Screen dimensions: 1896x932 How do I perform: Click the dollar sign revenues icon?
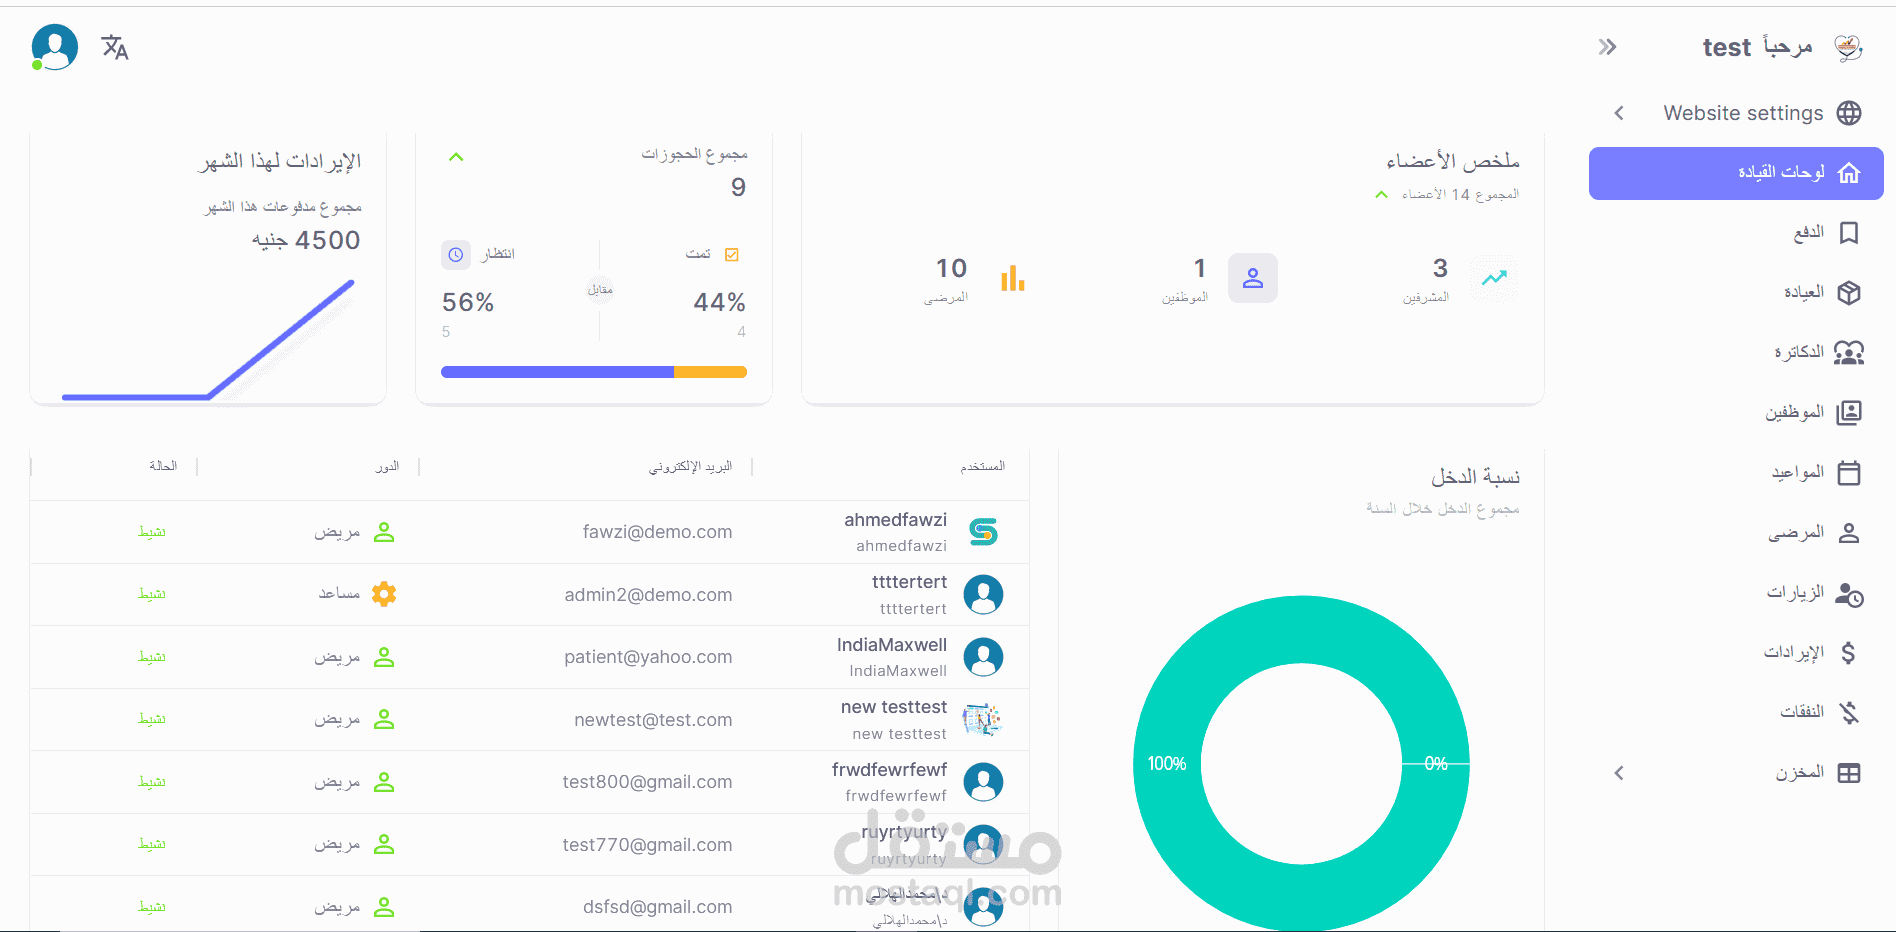click(1848, 653)
